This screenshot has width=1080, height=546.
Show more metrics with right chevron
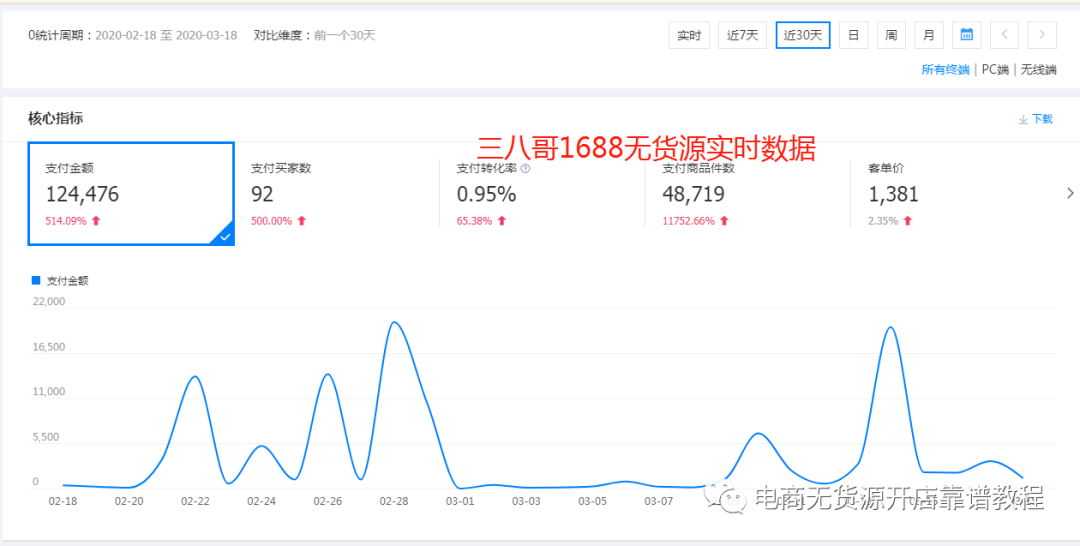coord(1070,193)
